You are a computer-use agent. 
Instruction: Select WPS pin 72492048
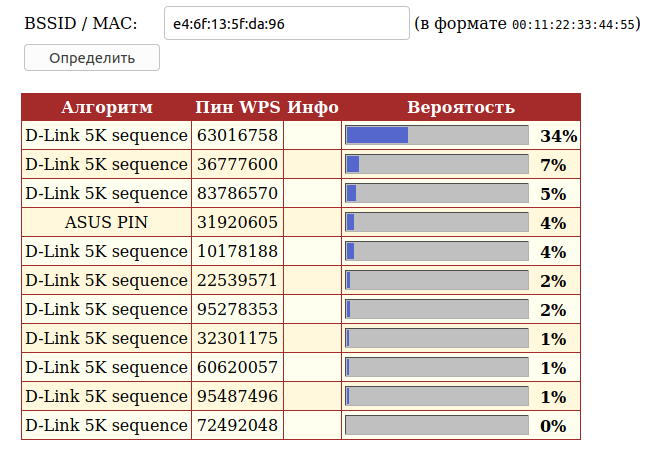tap(237, 425)
